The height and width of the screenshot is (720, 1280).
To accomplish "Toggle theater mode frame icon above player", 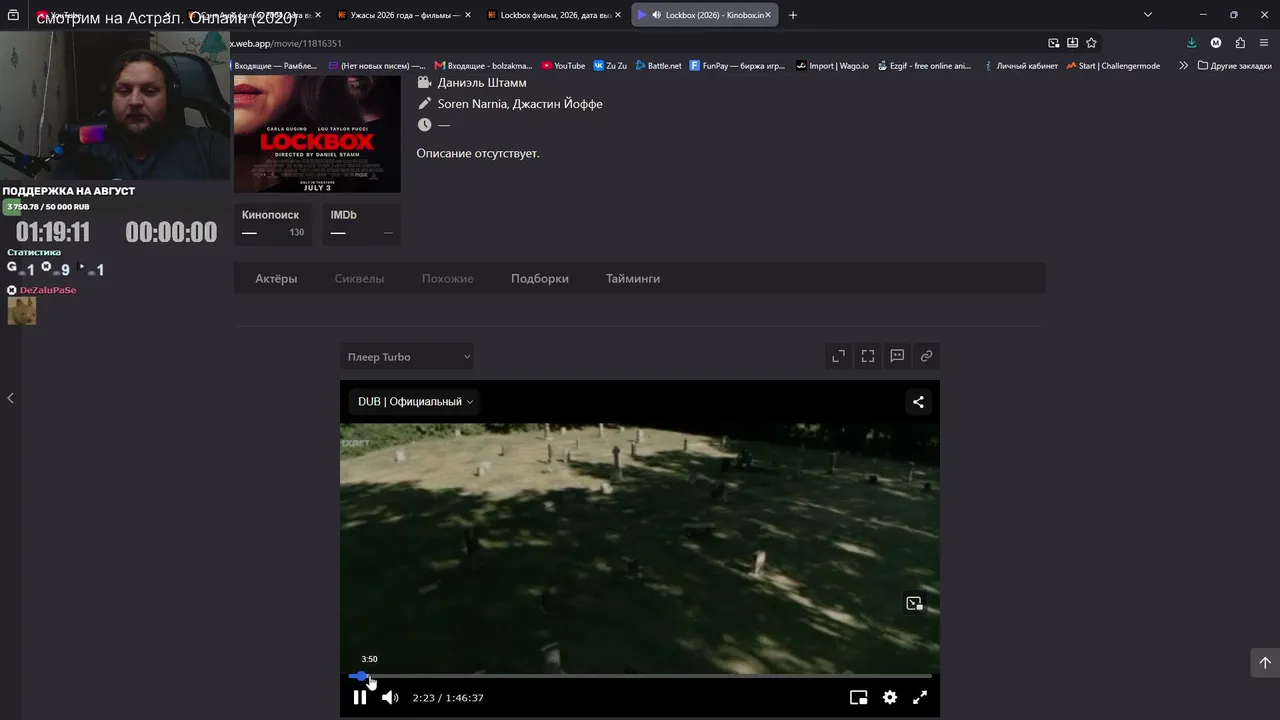I will 868,356.
